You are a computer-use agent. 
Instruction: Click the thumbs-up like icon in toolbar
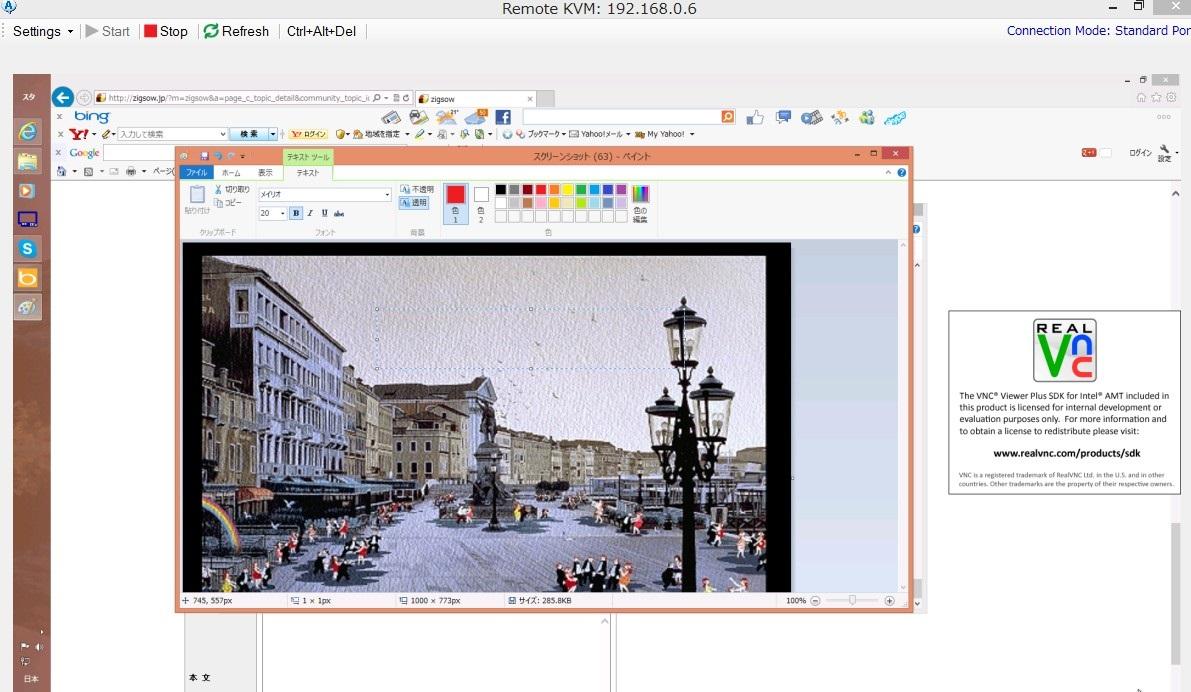(755, 117)
